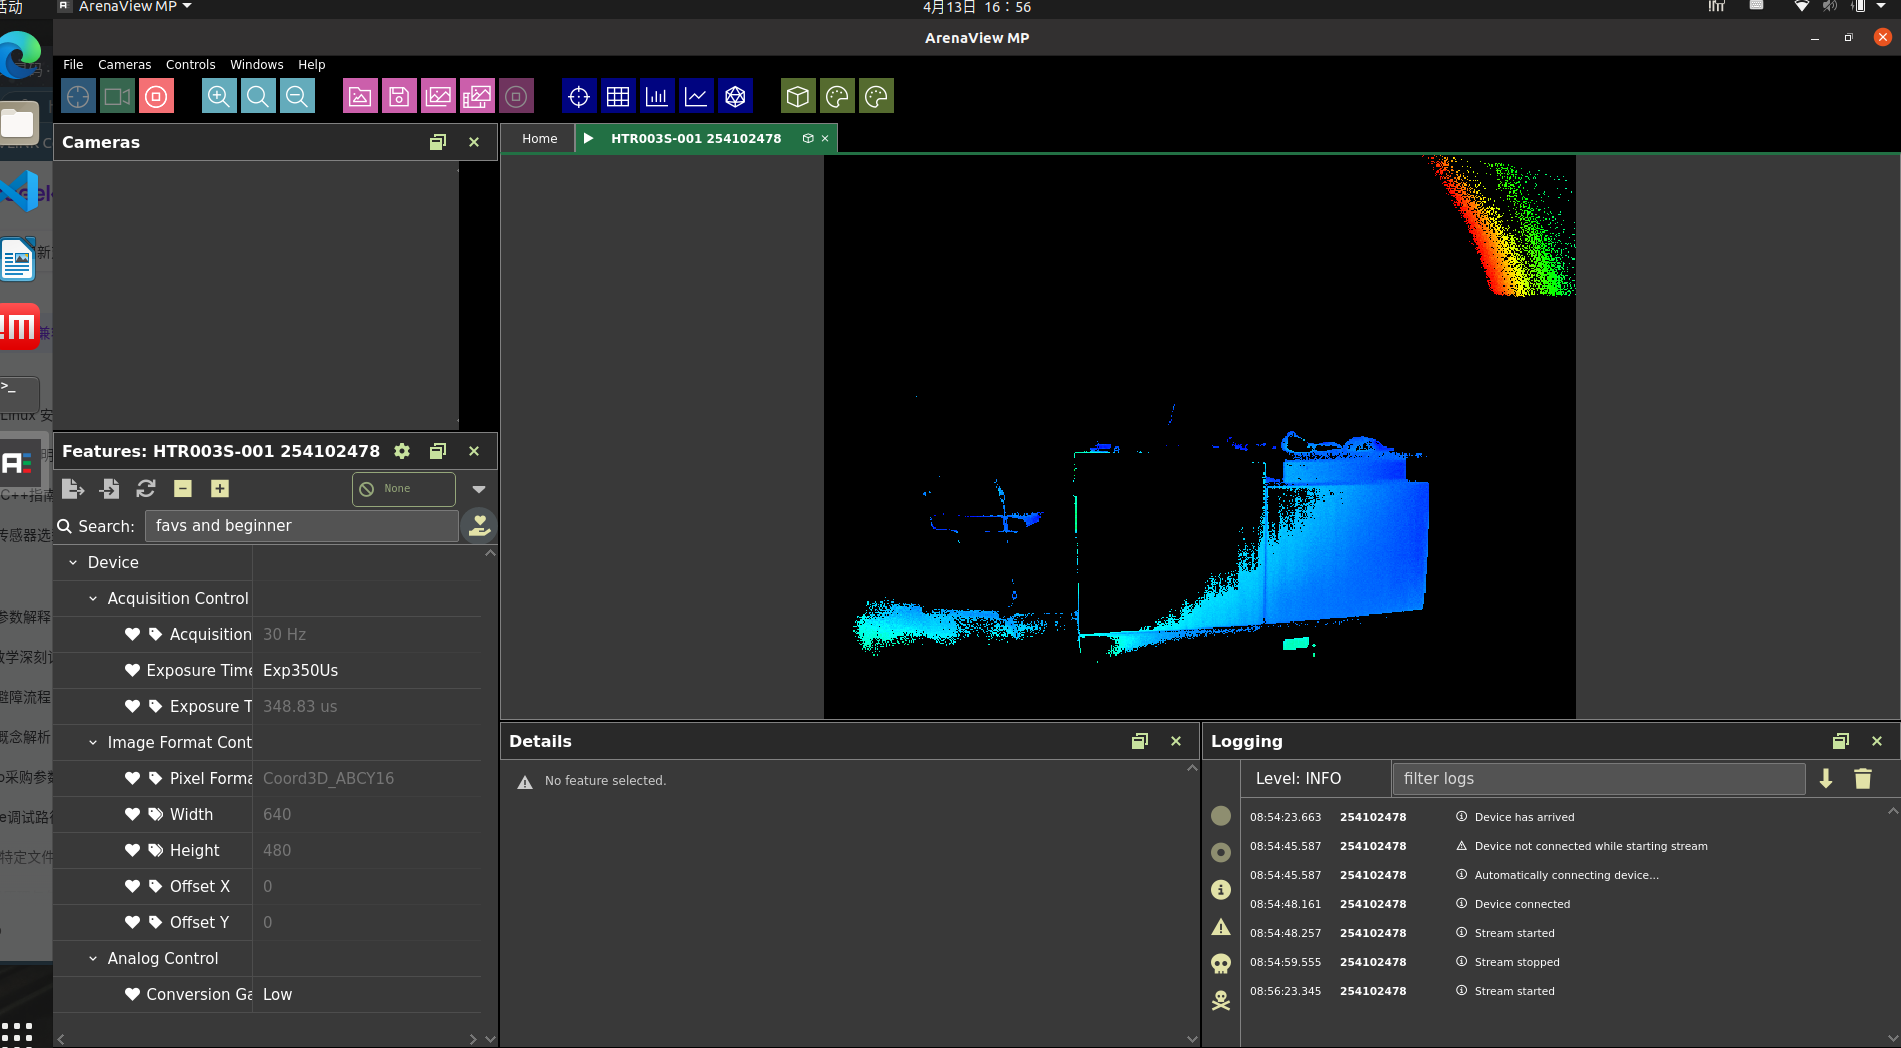This screenshot has height=1048, width=1901.
Task: Open the blue line graph icon
Action: [x=696, y=97]
